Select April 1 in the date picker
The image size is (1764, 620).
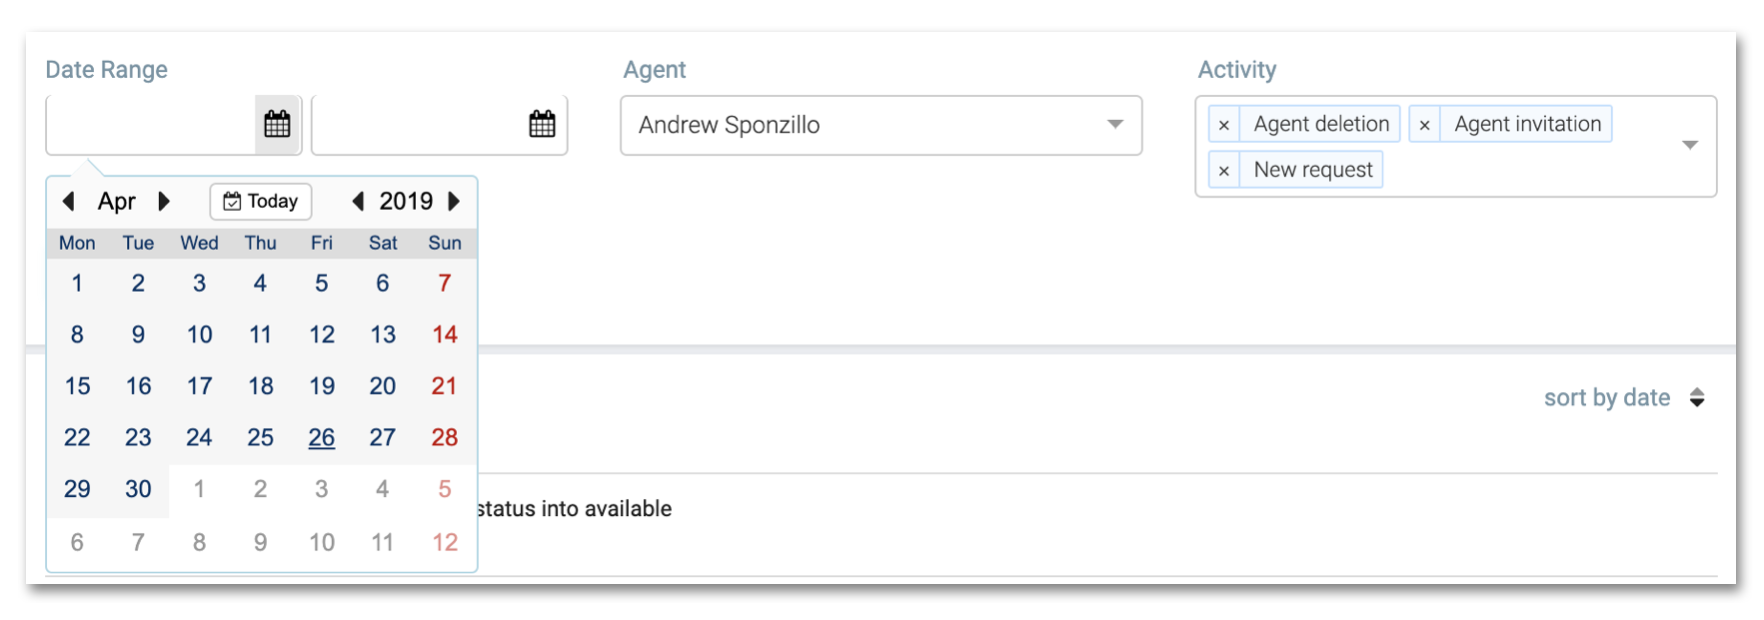[77, 283]
